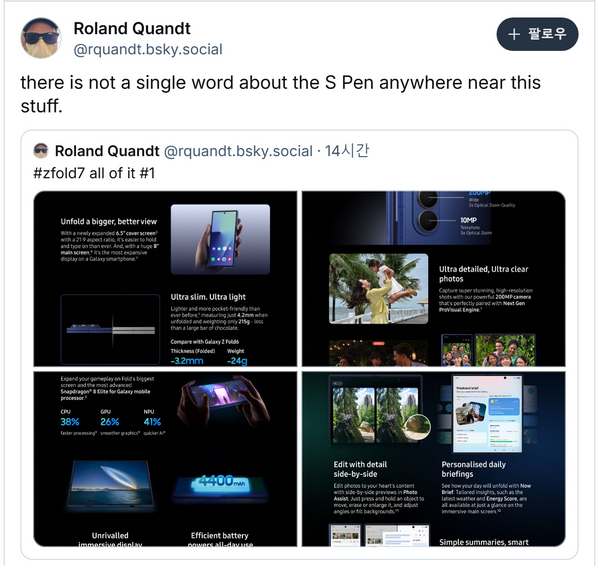The height and width of the screenshot is (566, 600).
Task: Click the 14시간 timestamp on the quoted post
Action: point(347,151)
